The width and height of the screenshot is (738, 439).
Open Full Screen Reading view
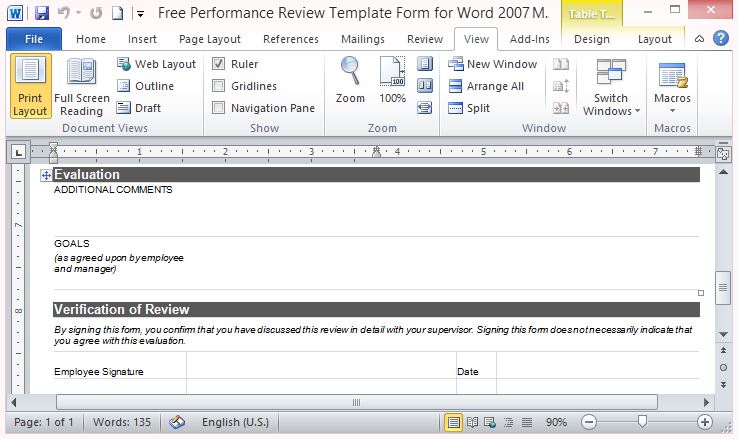pyautogui.click(x=81, y=87)
